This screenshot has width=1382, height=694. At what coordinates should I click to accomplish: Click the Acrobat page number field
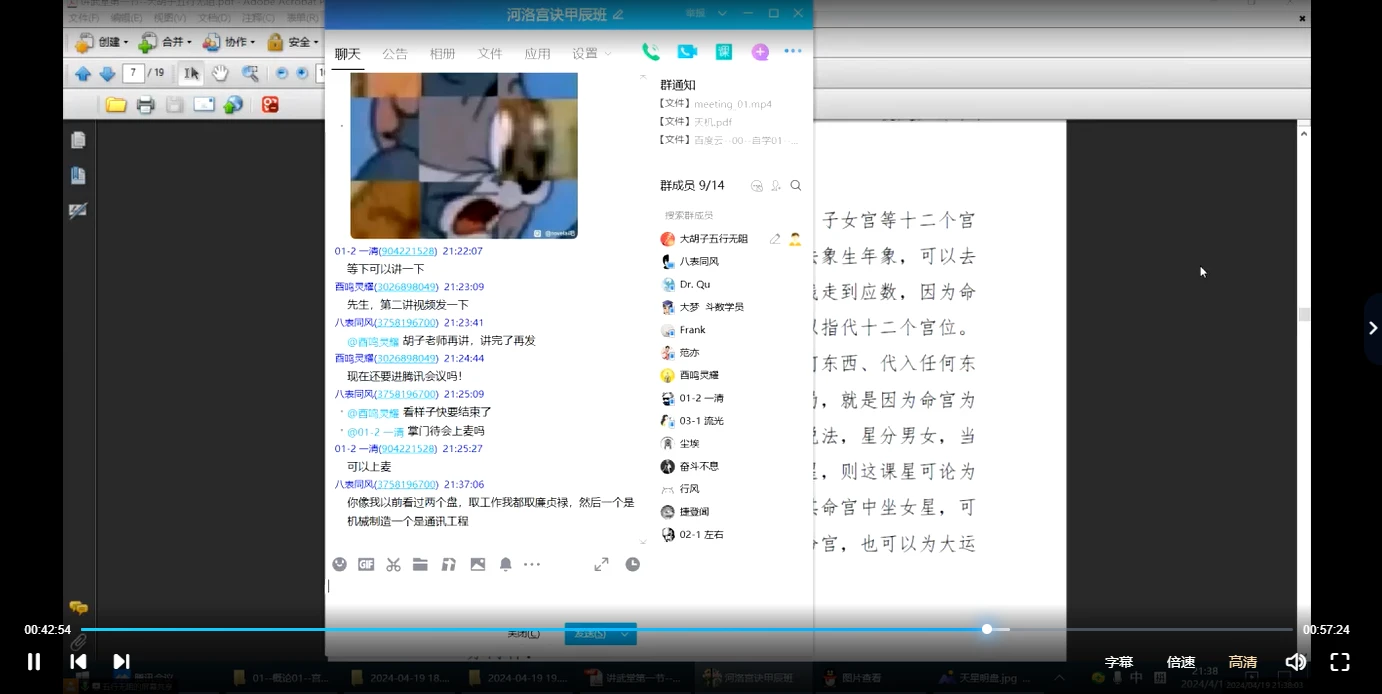(133, 73)
